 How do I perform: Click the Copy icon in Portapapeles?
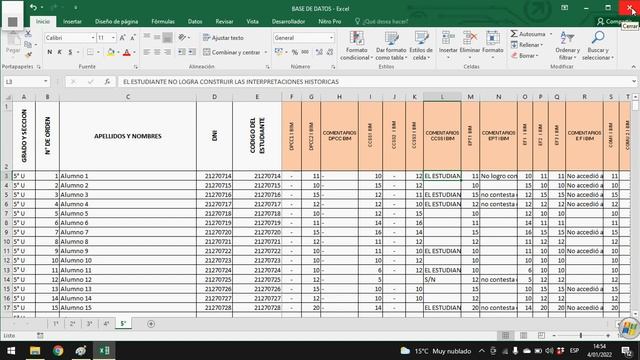28,44
